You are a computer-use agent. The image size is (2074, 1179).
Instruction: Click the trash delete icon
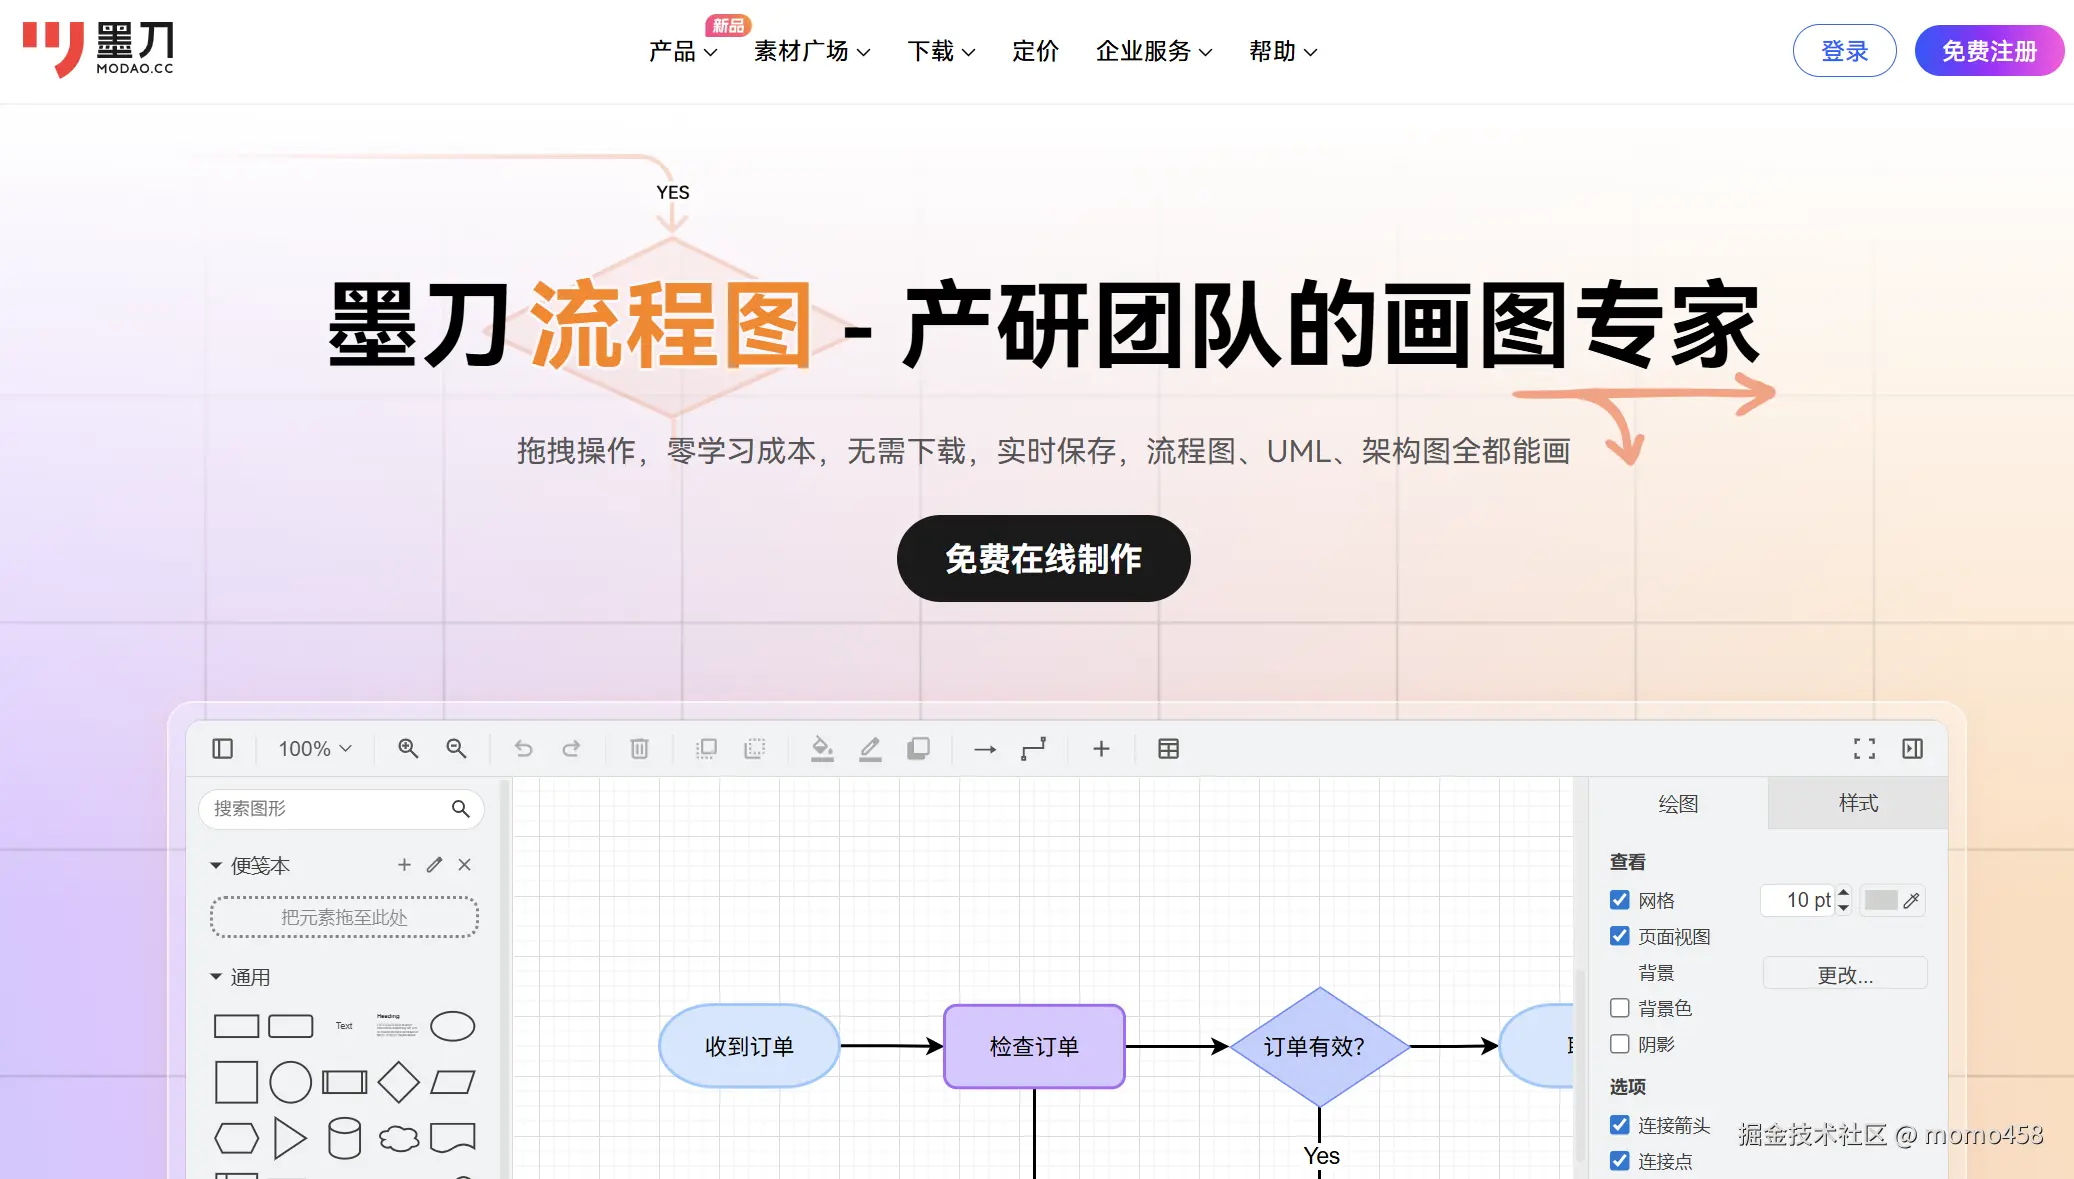[x=640, y=748]
